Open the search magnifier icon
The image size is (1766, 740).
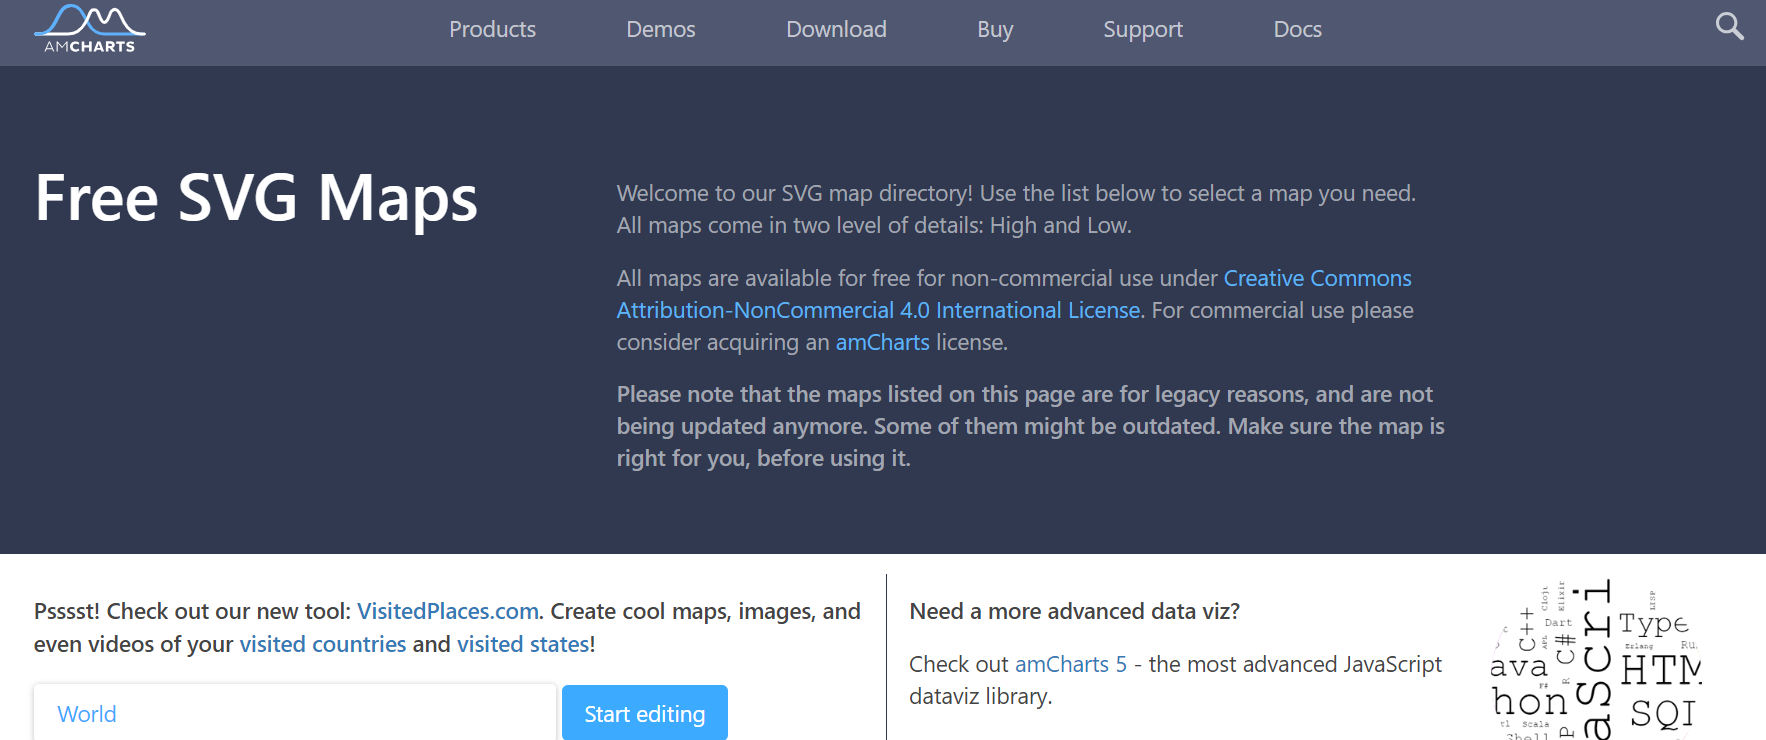coord(1729,26)
